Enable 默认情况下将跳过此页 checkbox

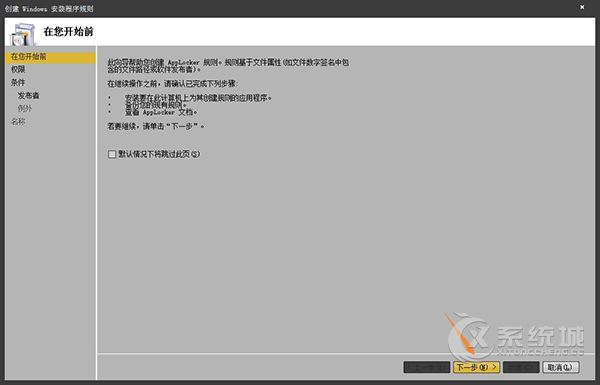pos(112,154)
